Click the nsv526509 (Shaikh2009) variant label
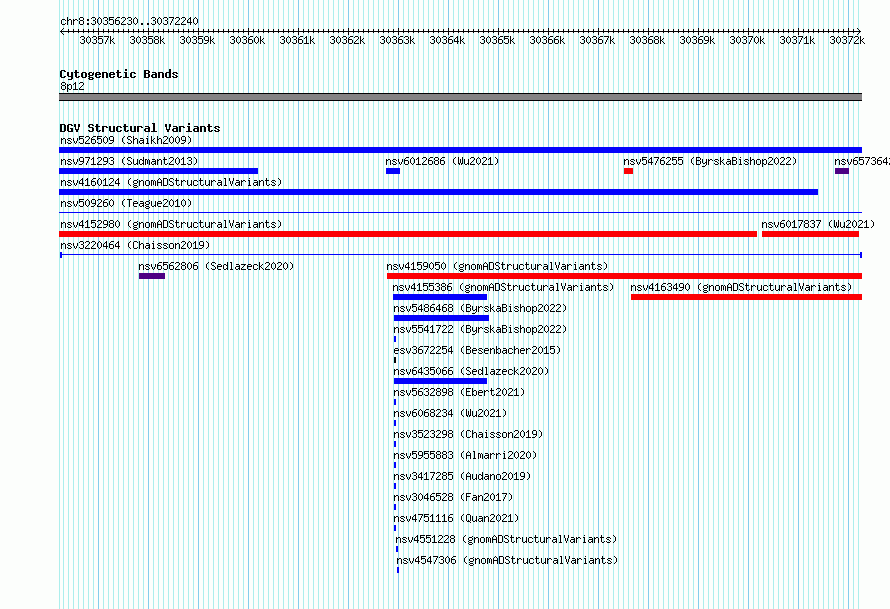The image size is (890, 609). 126,140
